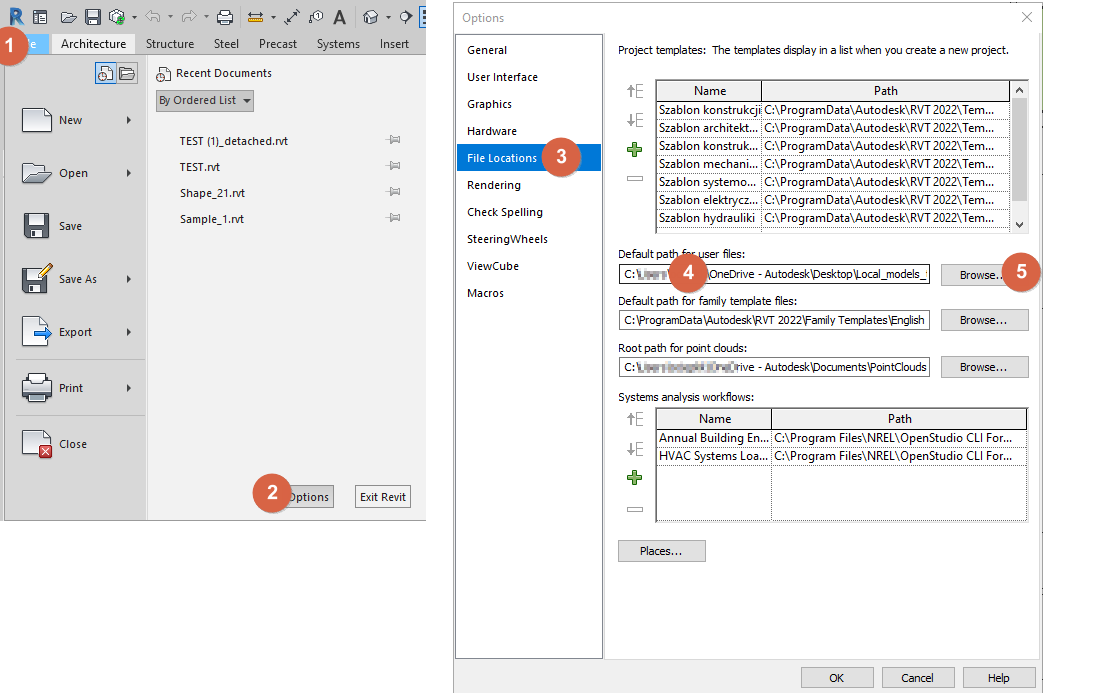1094x693 pixels.
Task: Pin Sample_1.rvt in Recent Documents
Action: (x=393, y=218)
